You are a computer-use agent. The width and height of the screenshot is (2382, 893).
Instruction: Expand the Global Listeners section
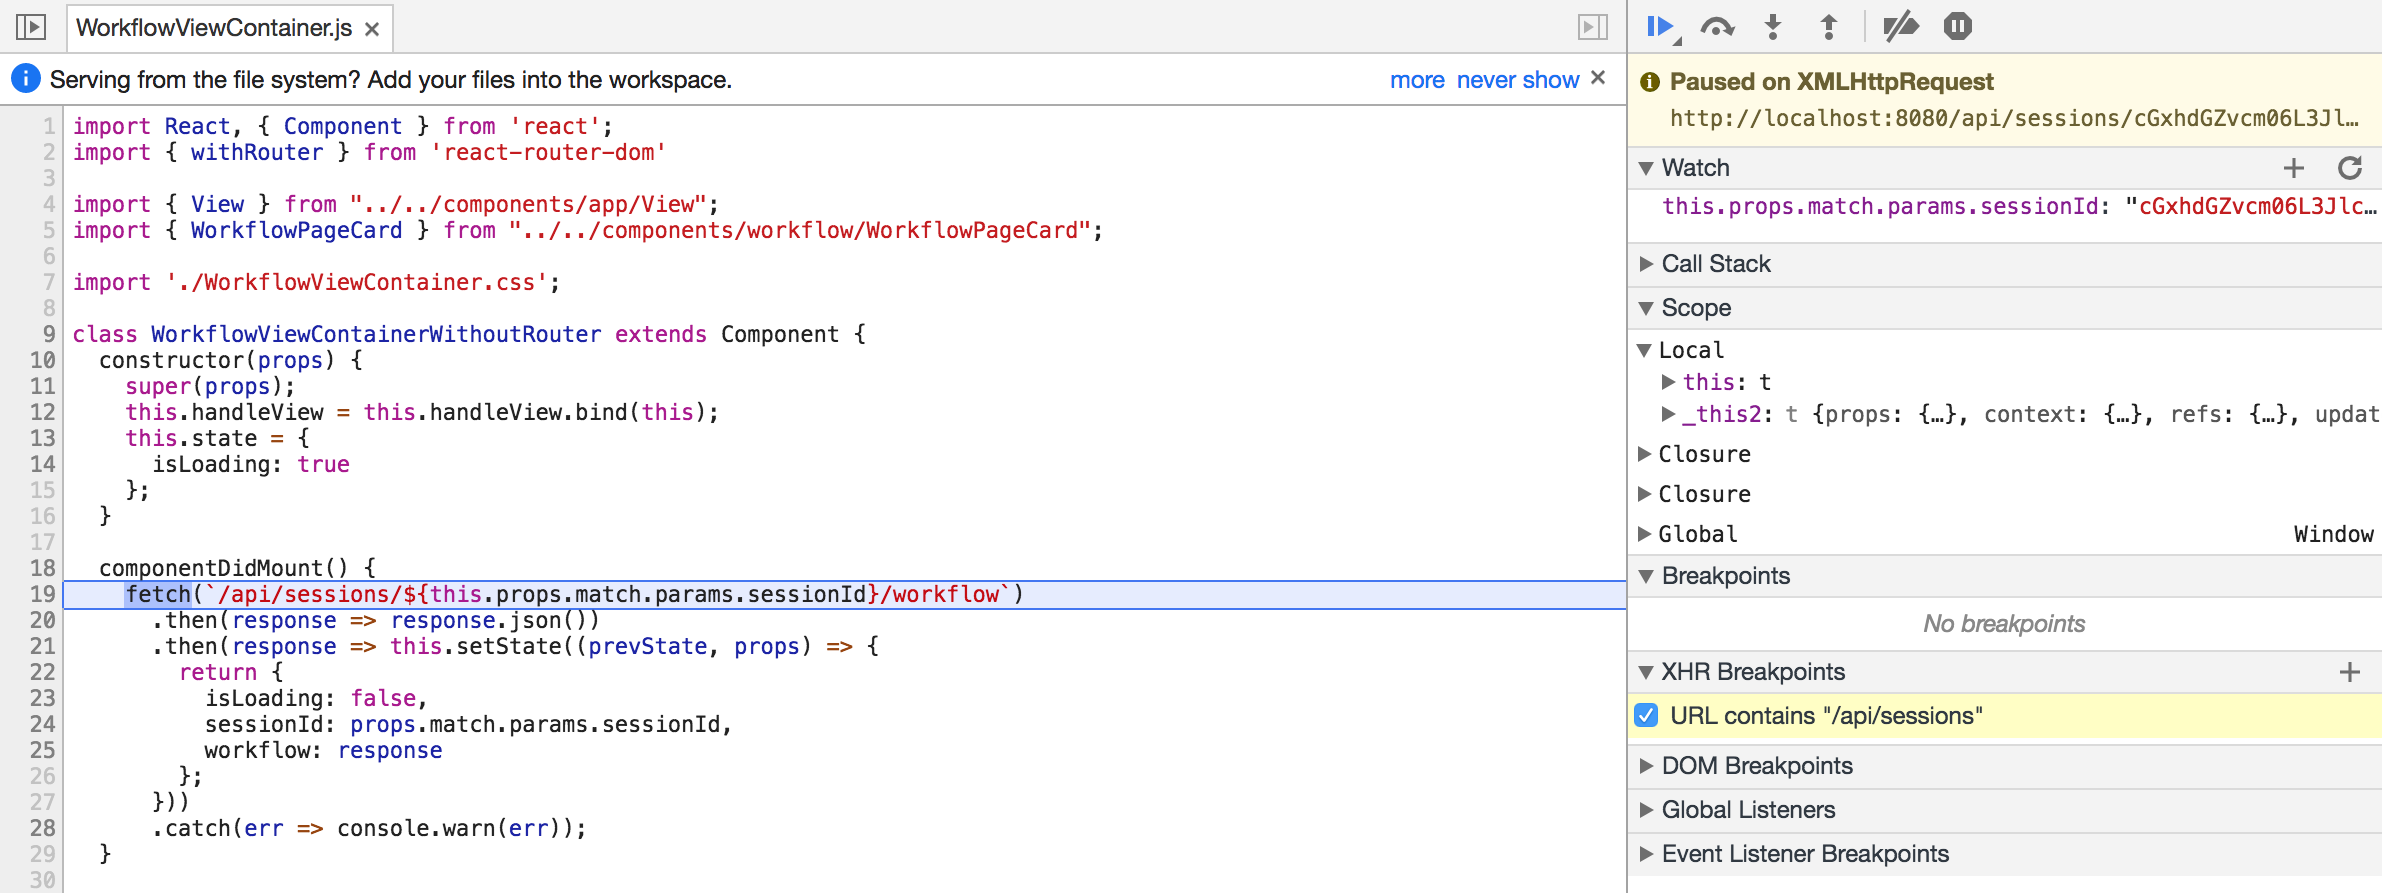pyautogui.click(x=1646, y=810)
